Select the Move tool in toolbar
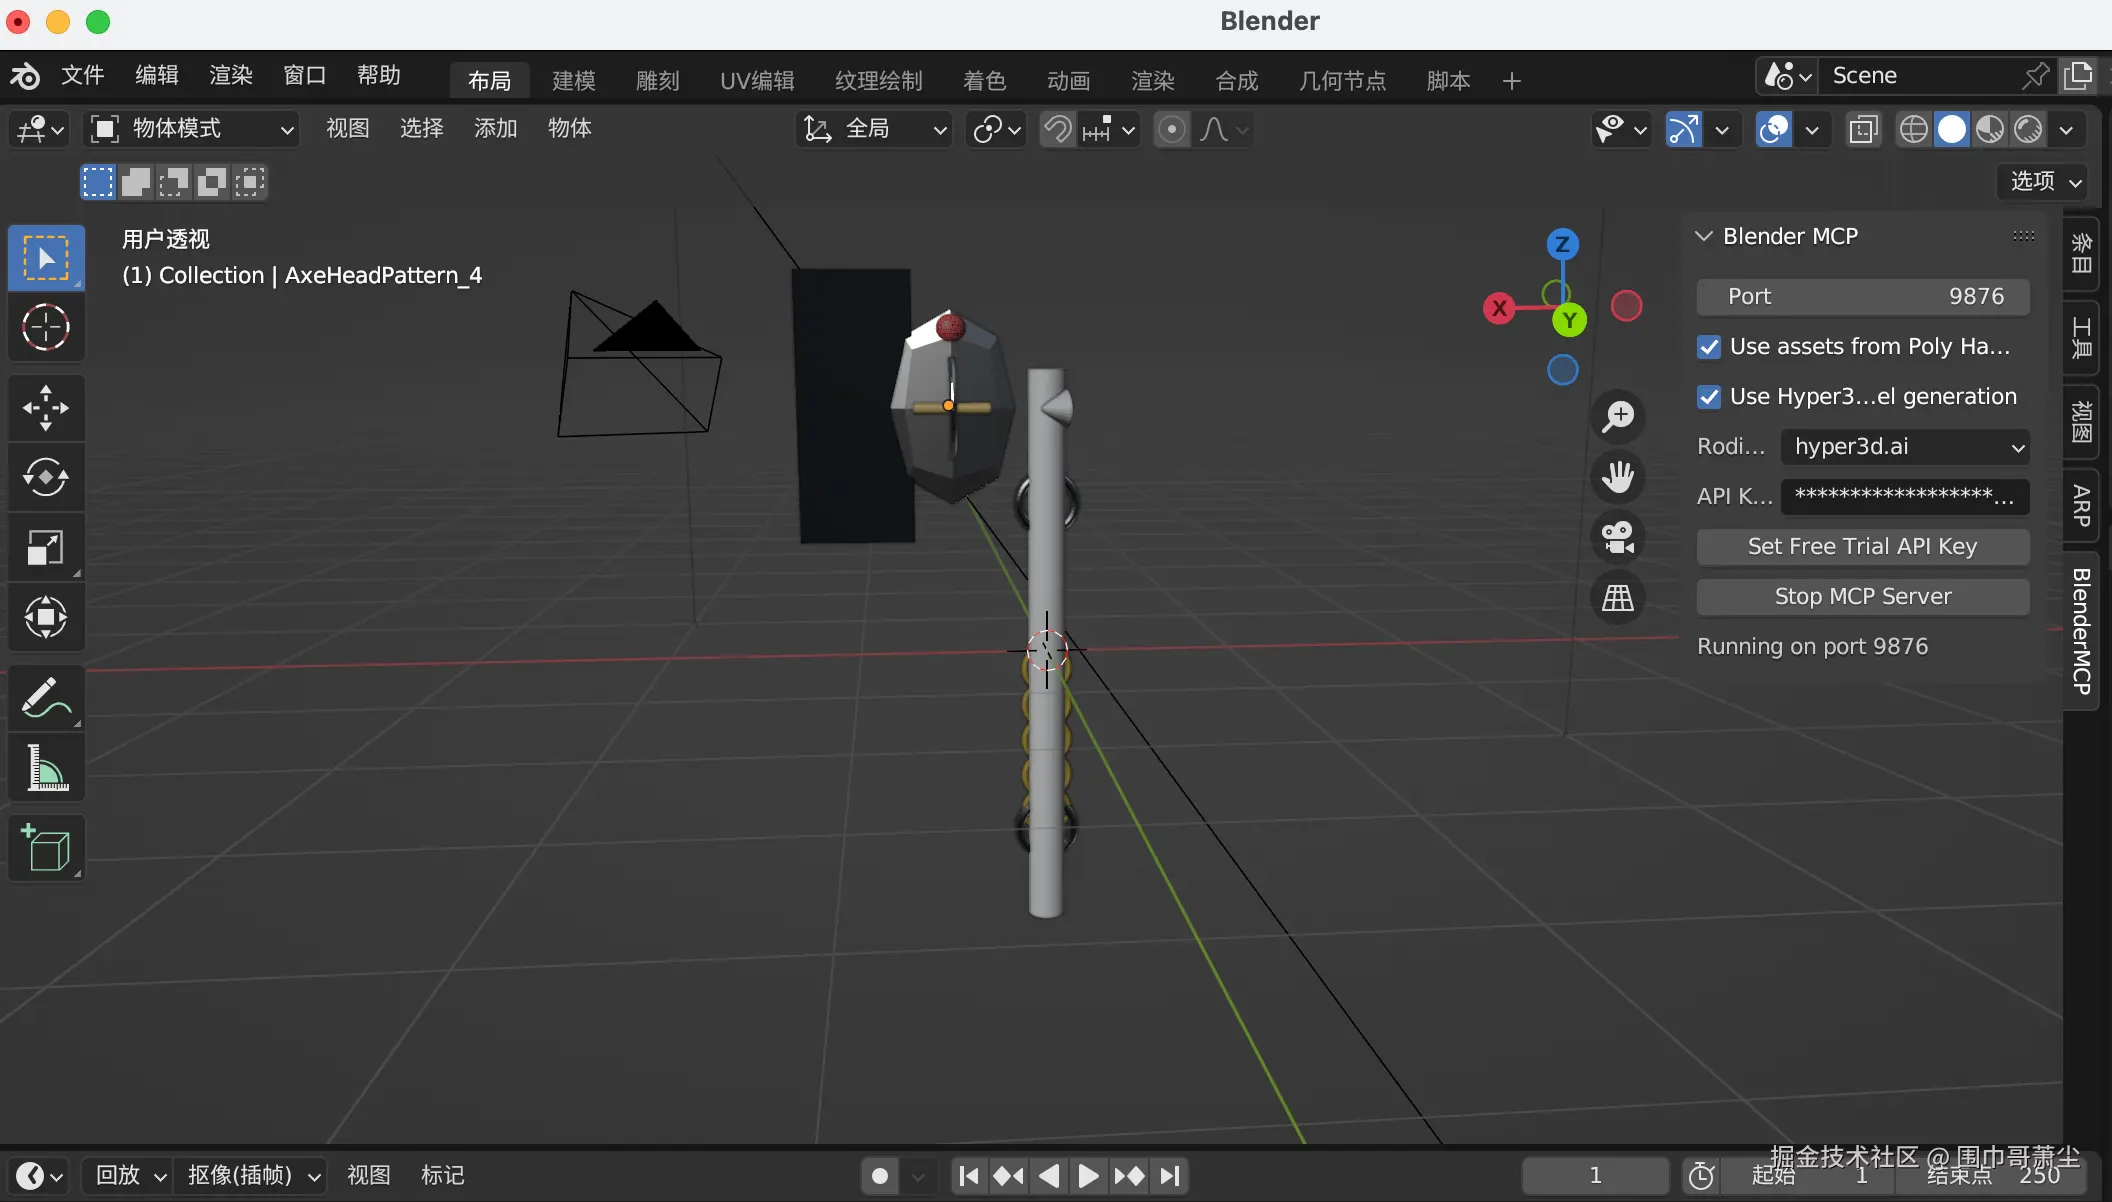The image size is (2112, 1202). point(46,407)
